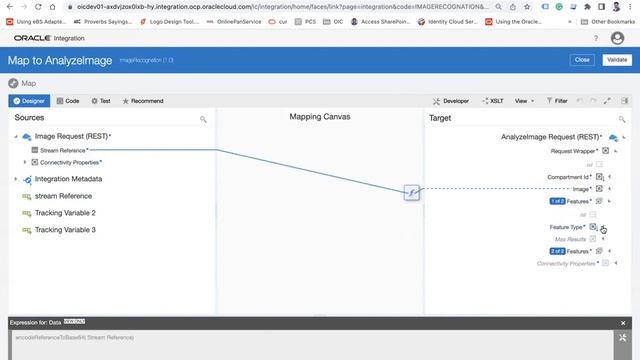The height and width of the screenshot is (360, 640).
Task: Click the Stream Reference element icon
Action: click(35, 150)
